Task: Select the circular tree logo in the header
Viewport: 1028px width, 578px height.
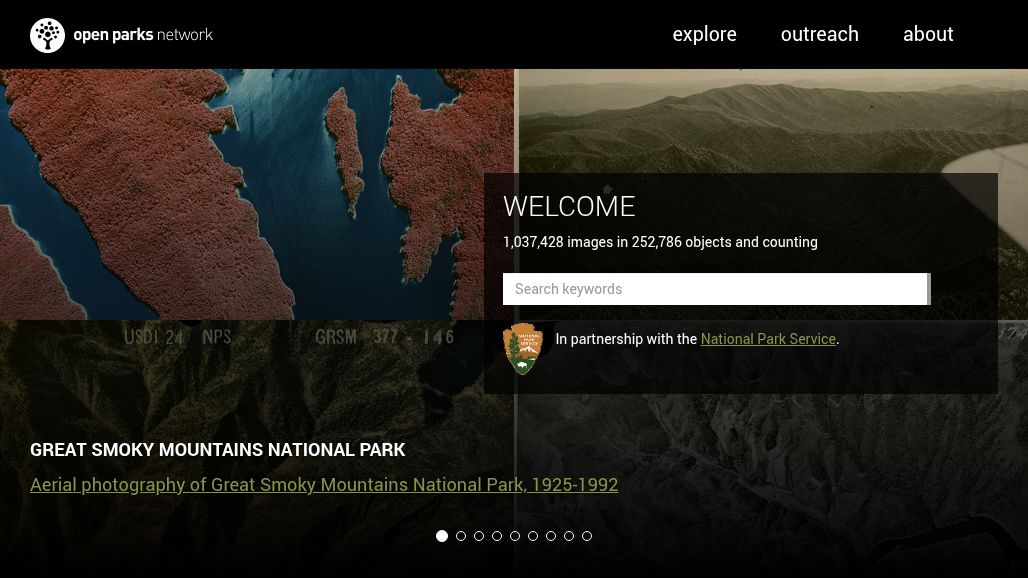Action: [x=47, y=34]
